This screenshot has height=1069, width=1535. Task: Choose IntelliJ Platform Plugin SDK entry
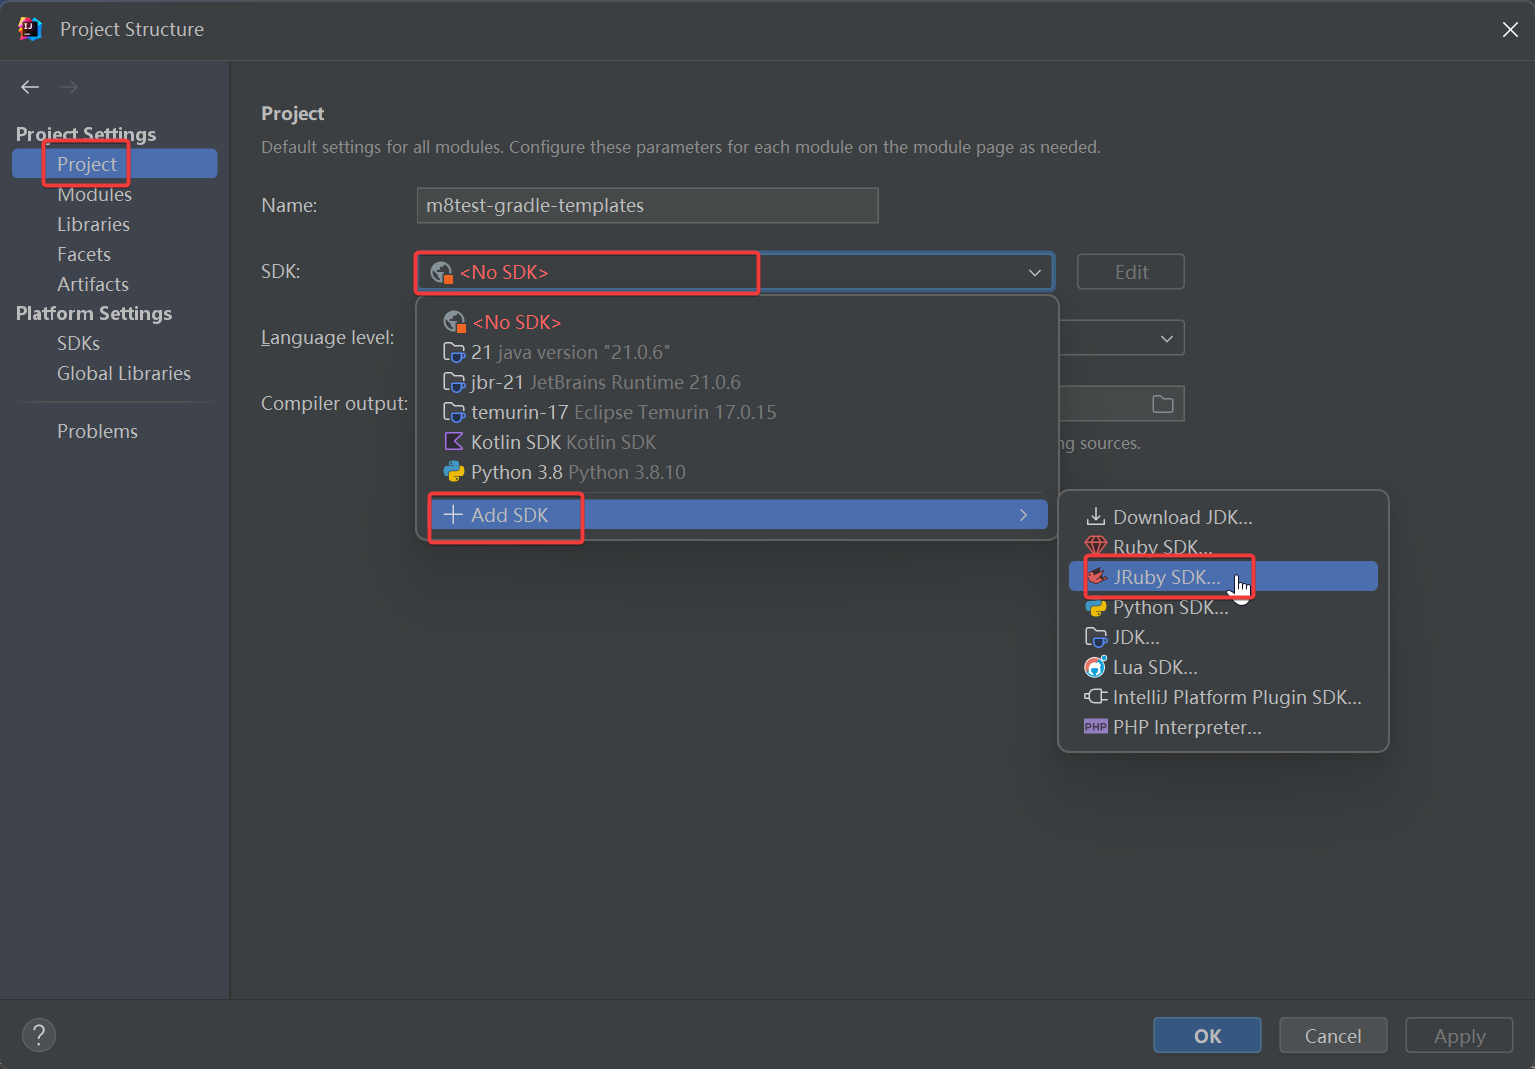point(1236,697)
